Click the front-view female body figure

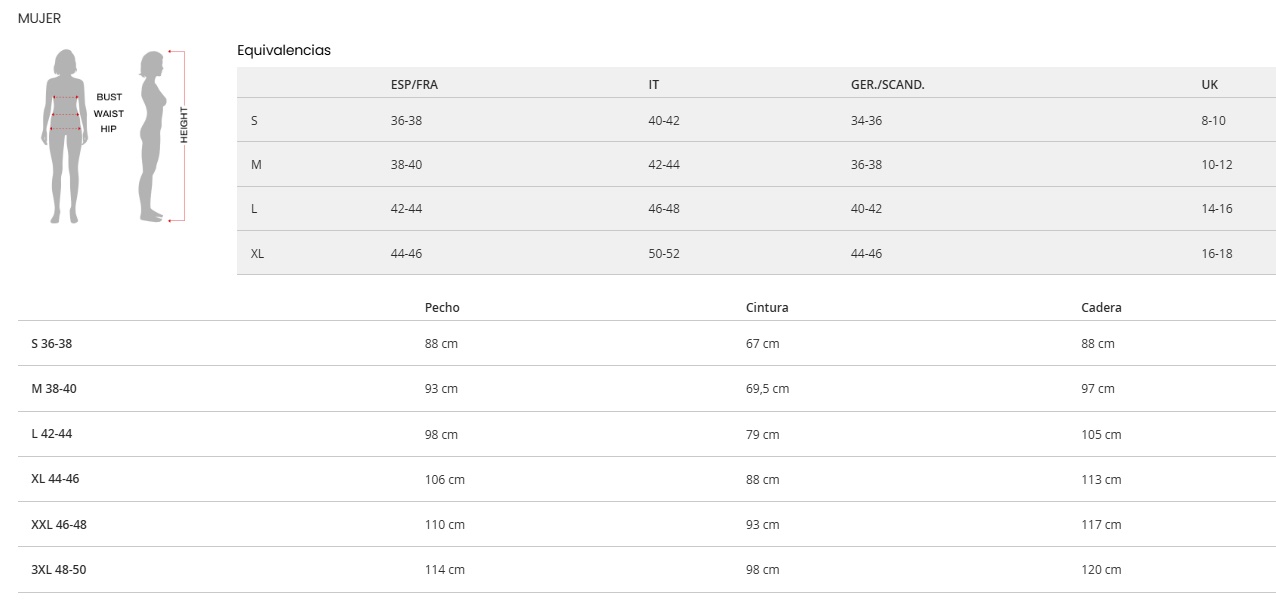(x=65, y=135)
